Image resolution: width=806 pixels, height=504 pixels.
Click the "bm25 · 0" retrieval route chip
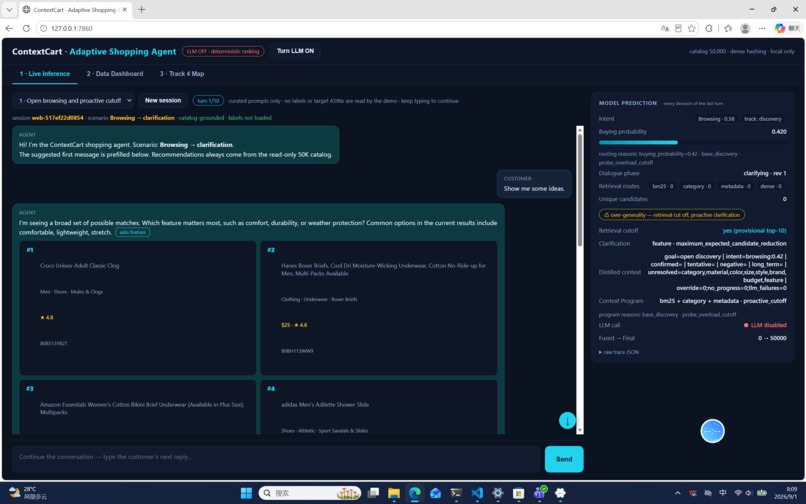pos(663,186)
